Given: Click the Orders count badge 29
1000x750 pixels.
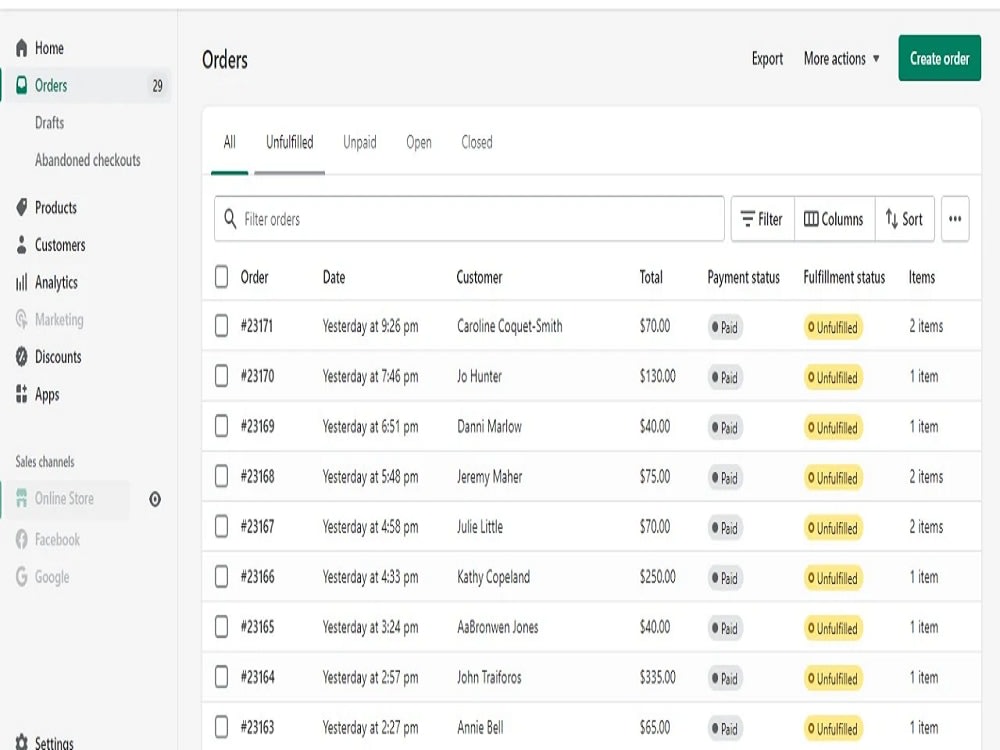Looking at the screenshot, I should (x=158, y=85).
